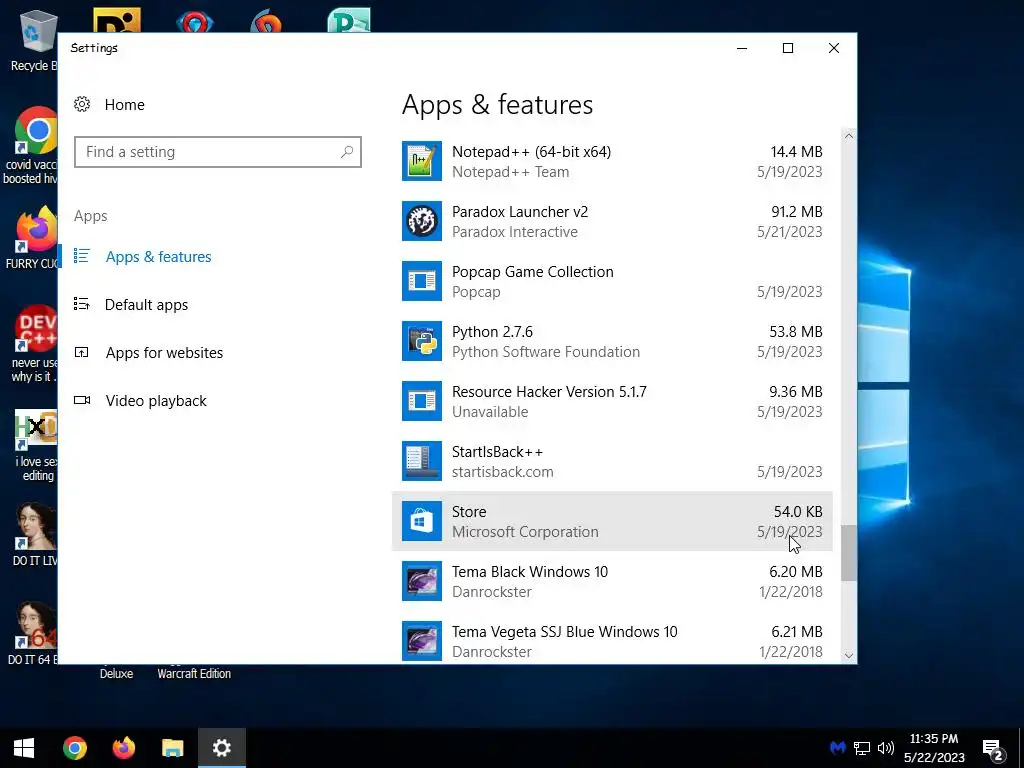Open Chrome from the taskbar
The image size is (1024, 768).
pos(75,748)
